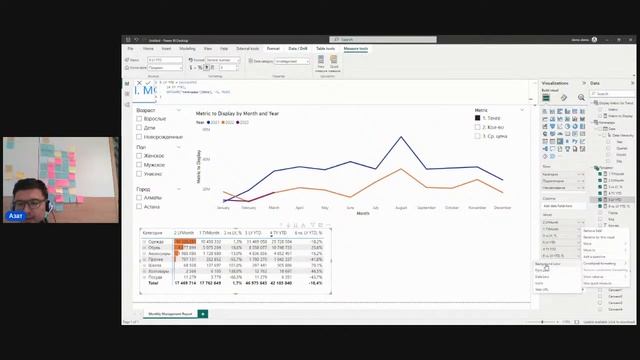
Task: Choose the Funnel visual icon
Action: pos(553,126)
